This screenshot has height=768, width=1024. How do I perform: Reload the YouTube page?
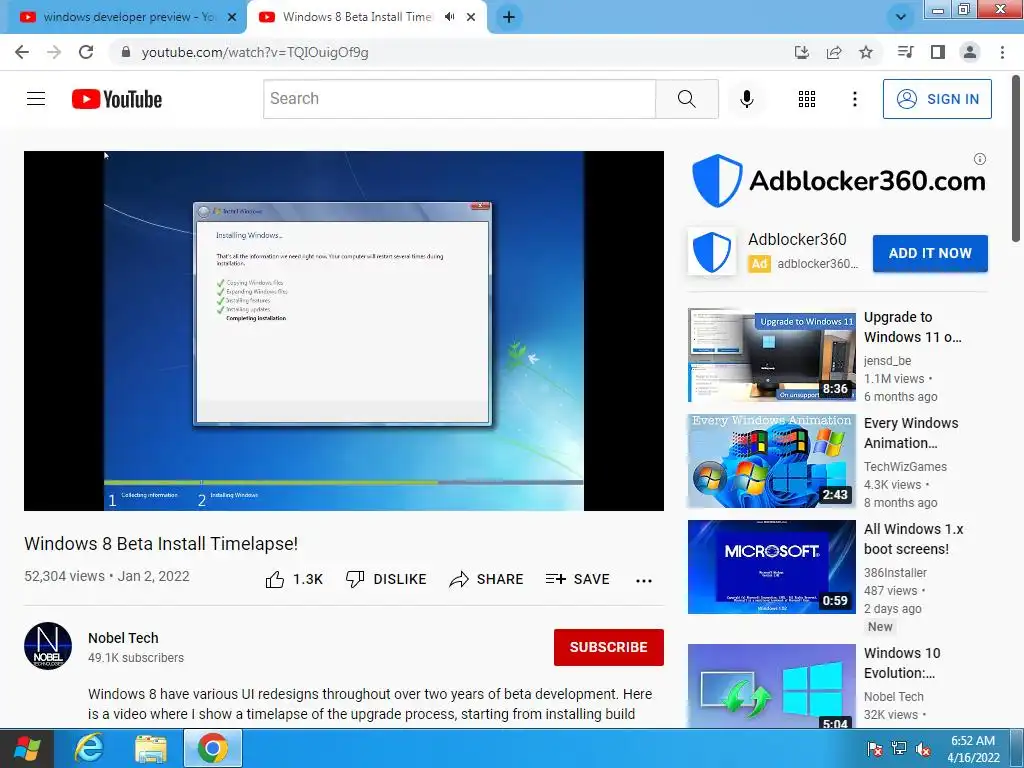point(86,52)
